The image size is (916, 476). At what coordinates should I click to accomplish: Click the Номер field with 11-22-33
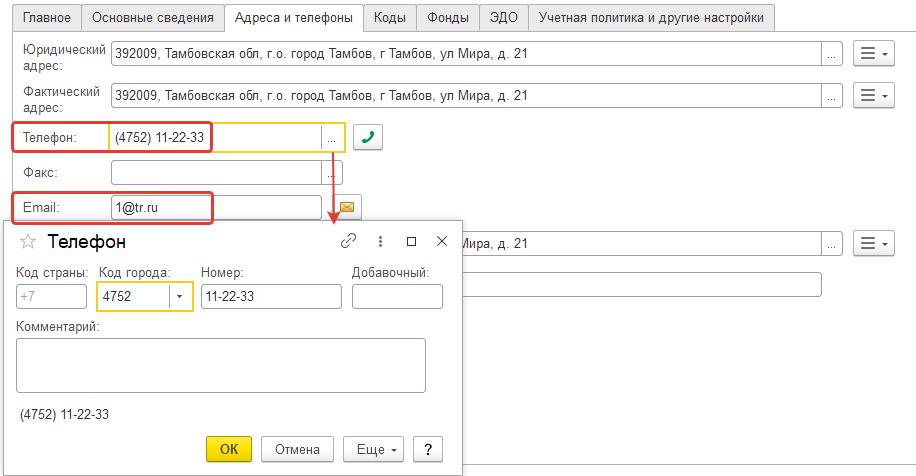[271, 297]
